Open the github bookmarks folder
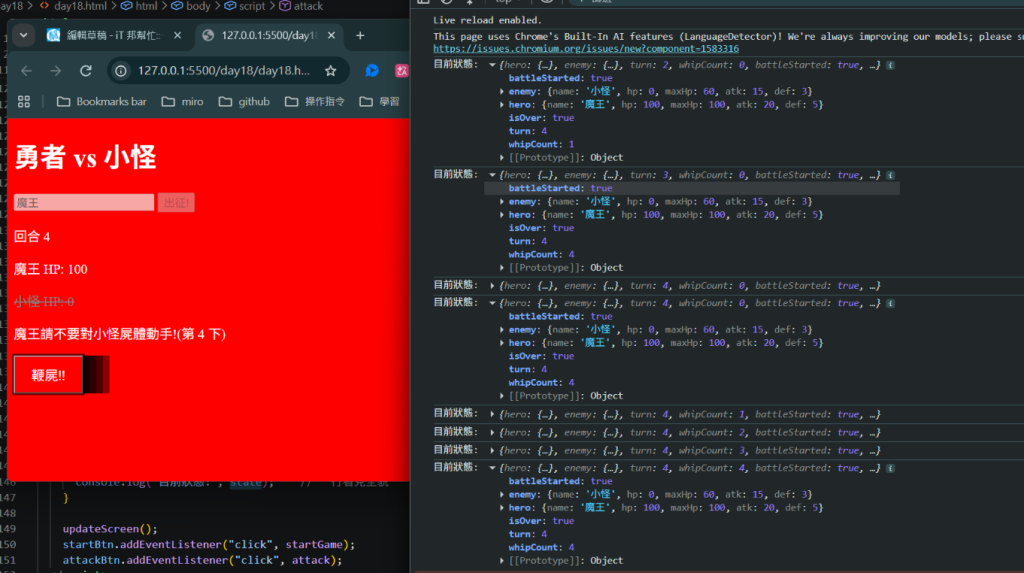This screenshot has width=1024, height=573. (x=244, y=101)
